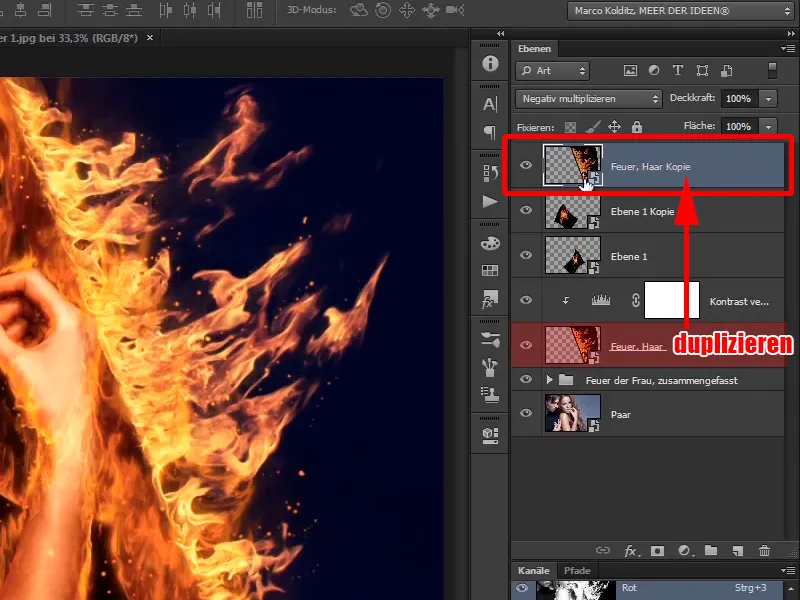Click the Deckkraft 100% field
Viewport: 800px width, 600px height.
(x=739, y=99)
